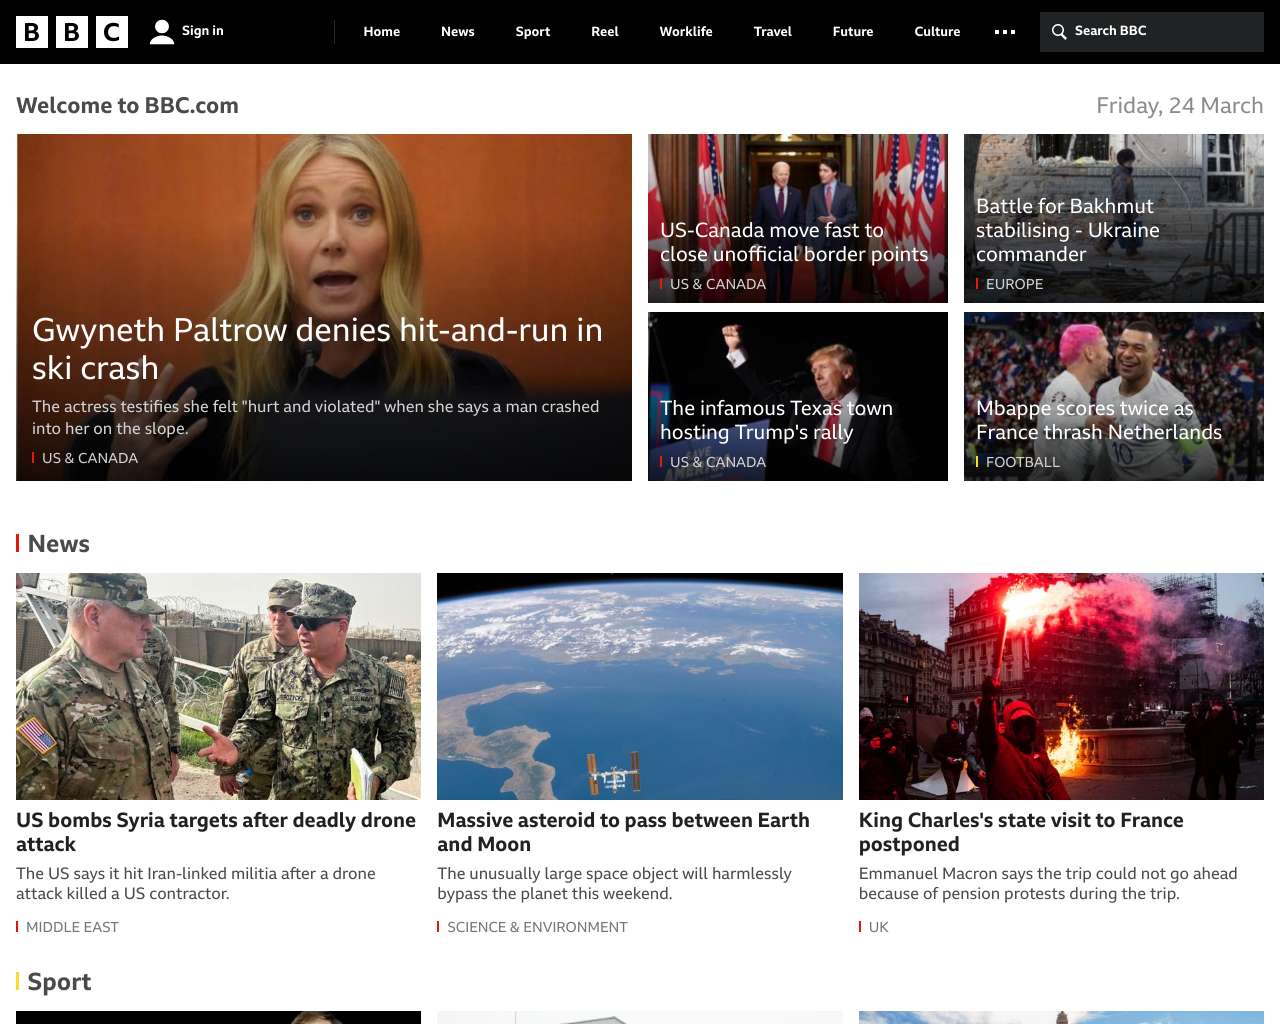Open the Travel nav item

[x=773, y=32]
